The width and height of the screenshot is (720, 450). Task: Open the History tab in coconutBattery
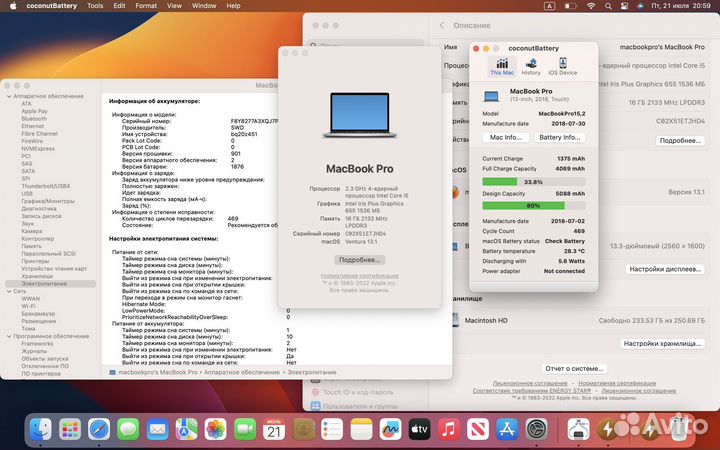pos(531,67)
